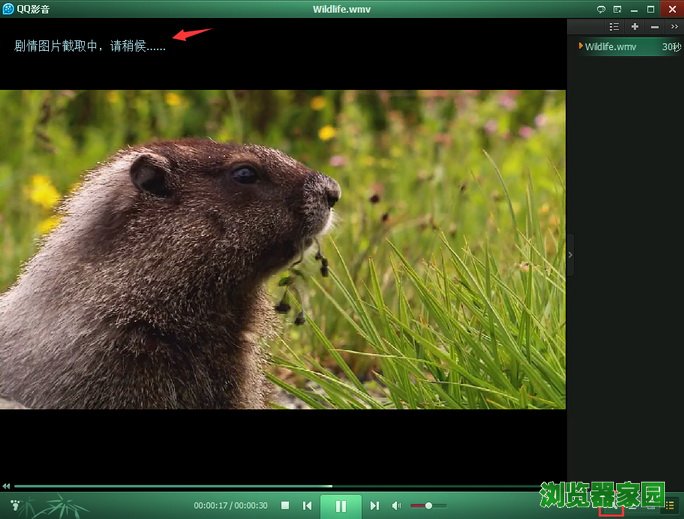This screenshot has width=684, height=519.
Task: Switch to mini player mode icon
Action: point(617,9)
